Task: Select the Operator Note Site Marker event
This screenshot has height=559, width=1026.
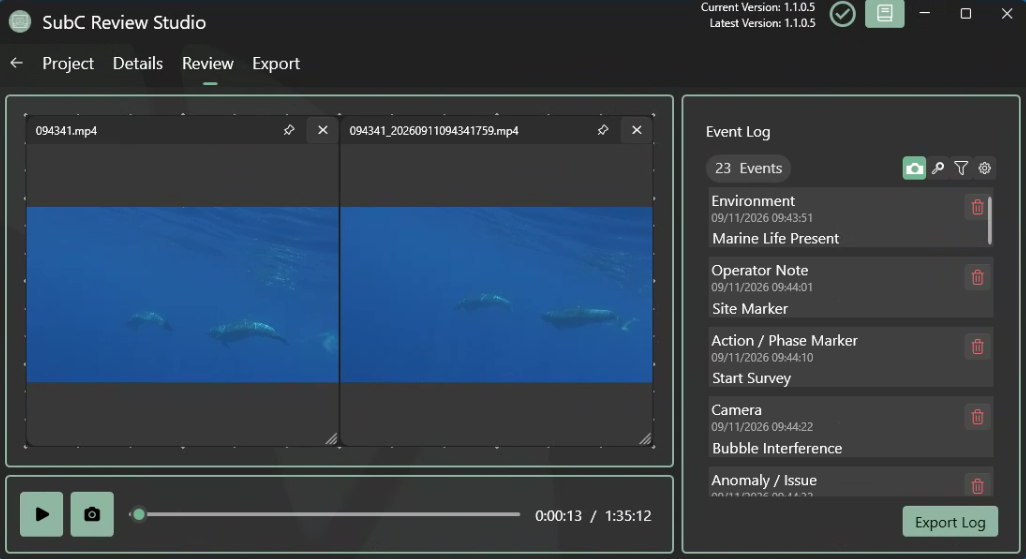Action: pyautogui.click(x=851, y=288)
